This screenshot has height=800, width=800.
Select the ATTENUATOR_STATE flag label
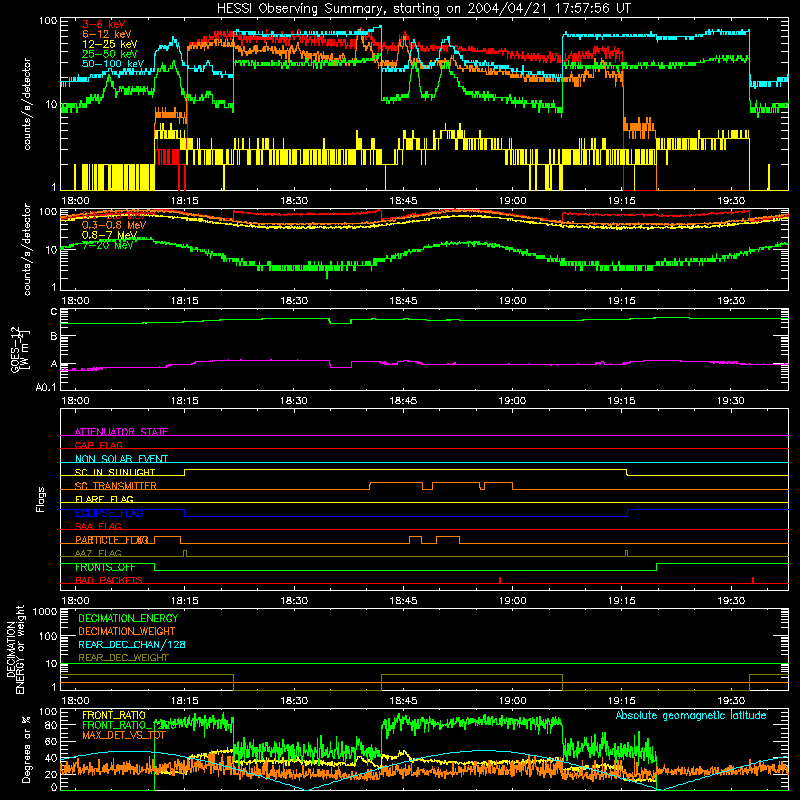tap(121, 432)
